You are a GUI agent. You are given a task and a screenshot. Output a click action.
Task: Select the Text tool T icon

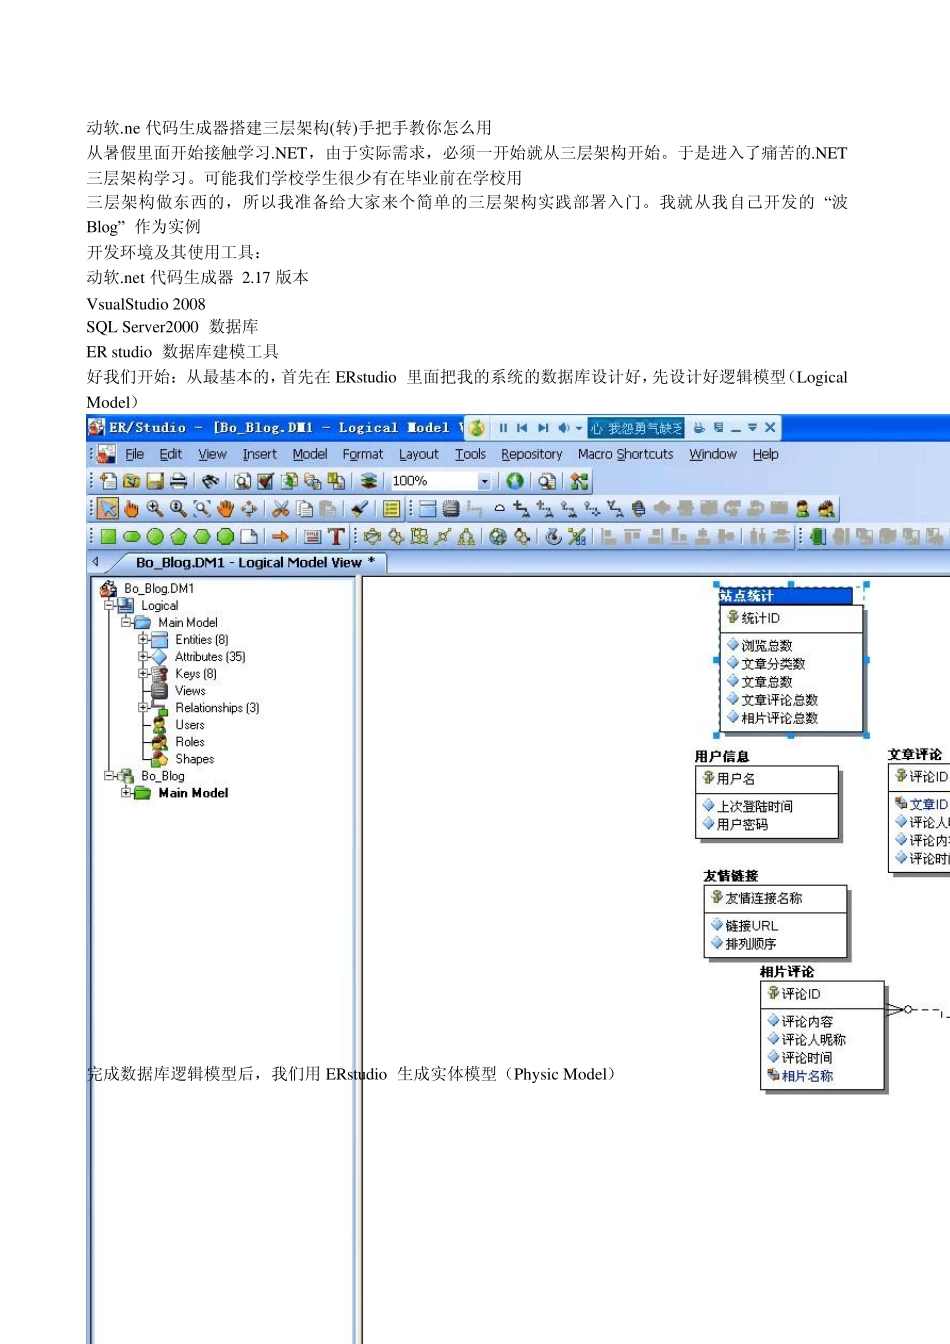click(336, 537)
